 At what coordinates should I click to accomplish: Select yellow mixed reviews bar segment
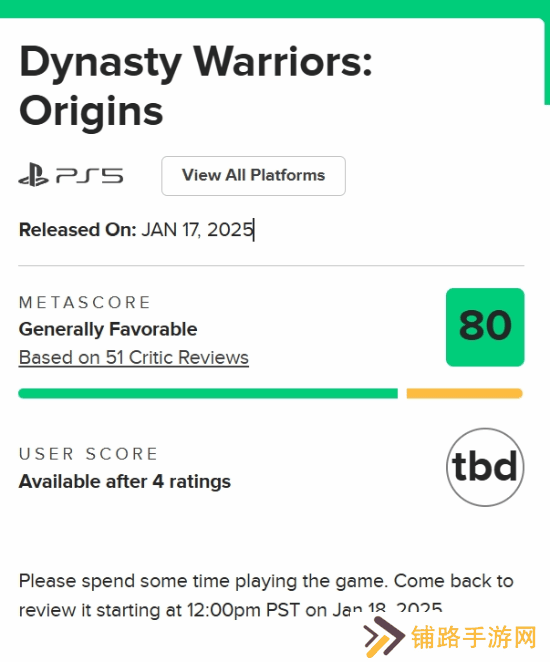[x=464, y=393]
